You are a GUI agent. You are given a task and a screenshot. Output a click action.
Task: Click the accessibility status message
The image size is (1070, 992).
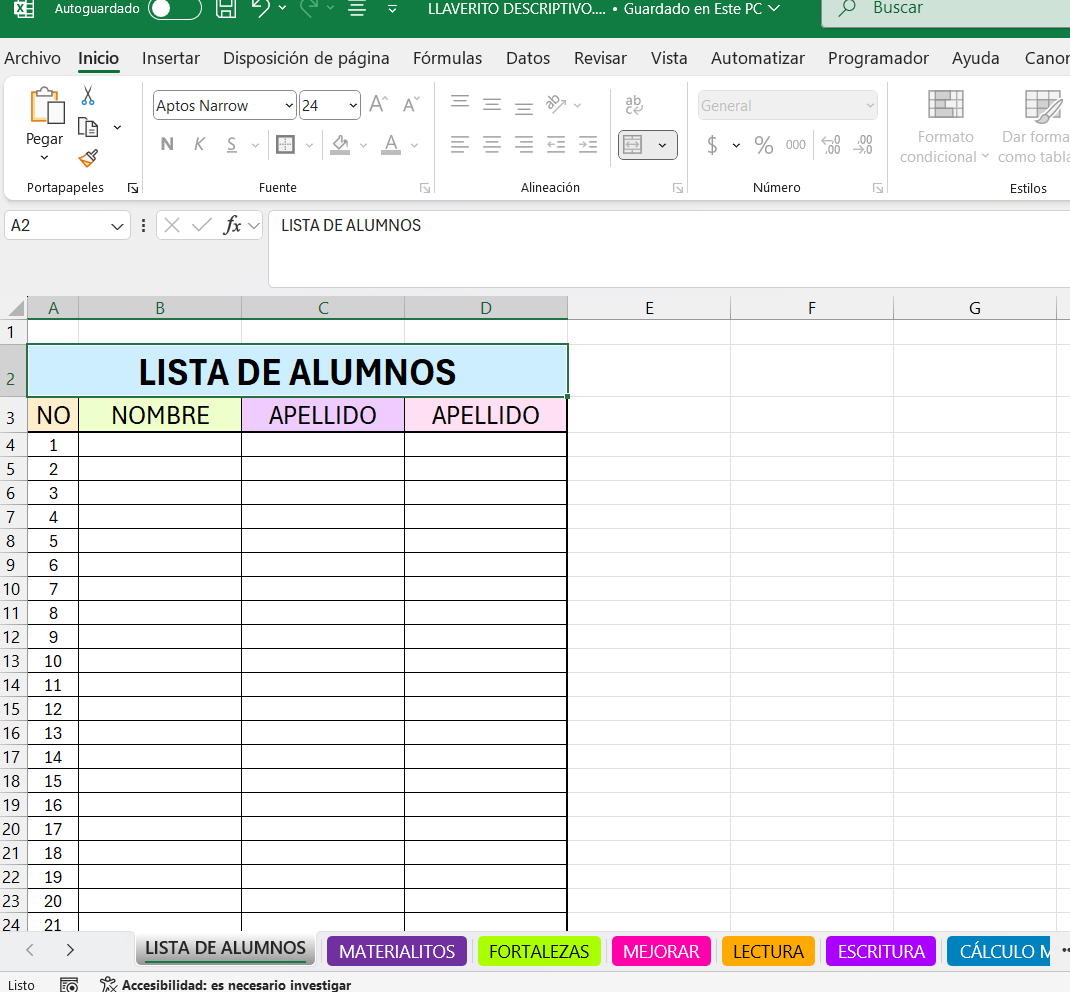235,985
